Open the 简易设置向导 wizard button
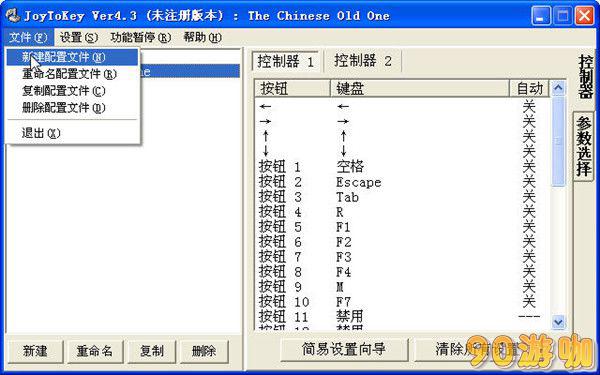 (344, 349)
